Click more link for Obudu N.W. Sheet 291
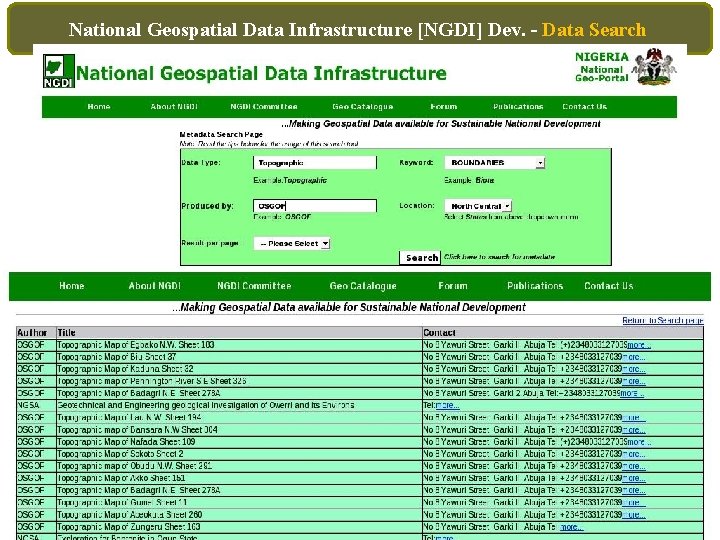Image resolution: width=720 pixels, height=540 pixels. tap(634, 466)
